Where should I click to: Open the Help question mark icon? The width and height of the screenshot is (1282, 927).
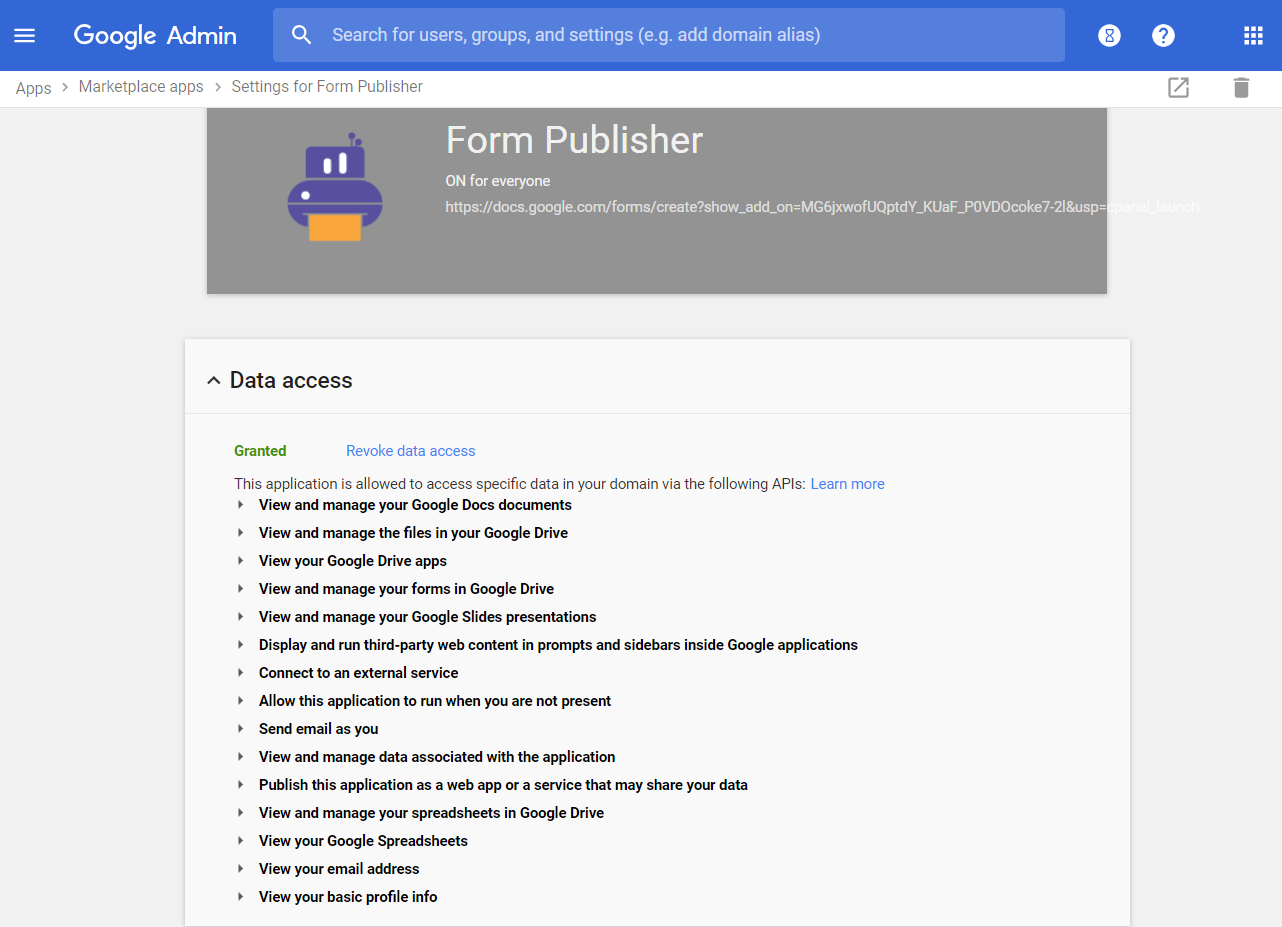coord(1163,35)
